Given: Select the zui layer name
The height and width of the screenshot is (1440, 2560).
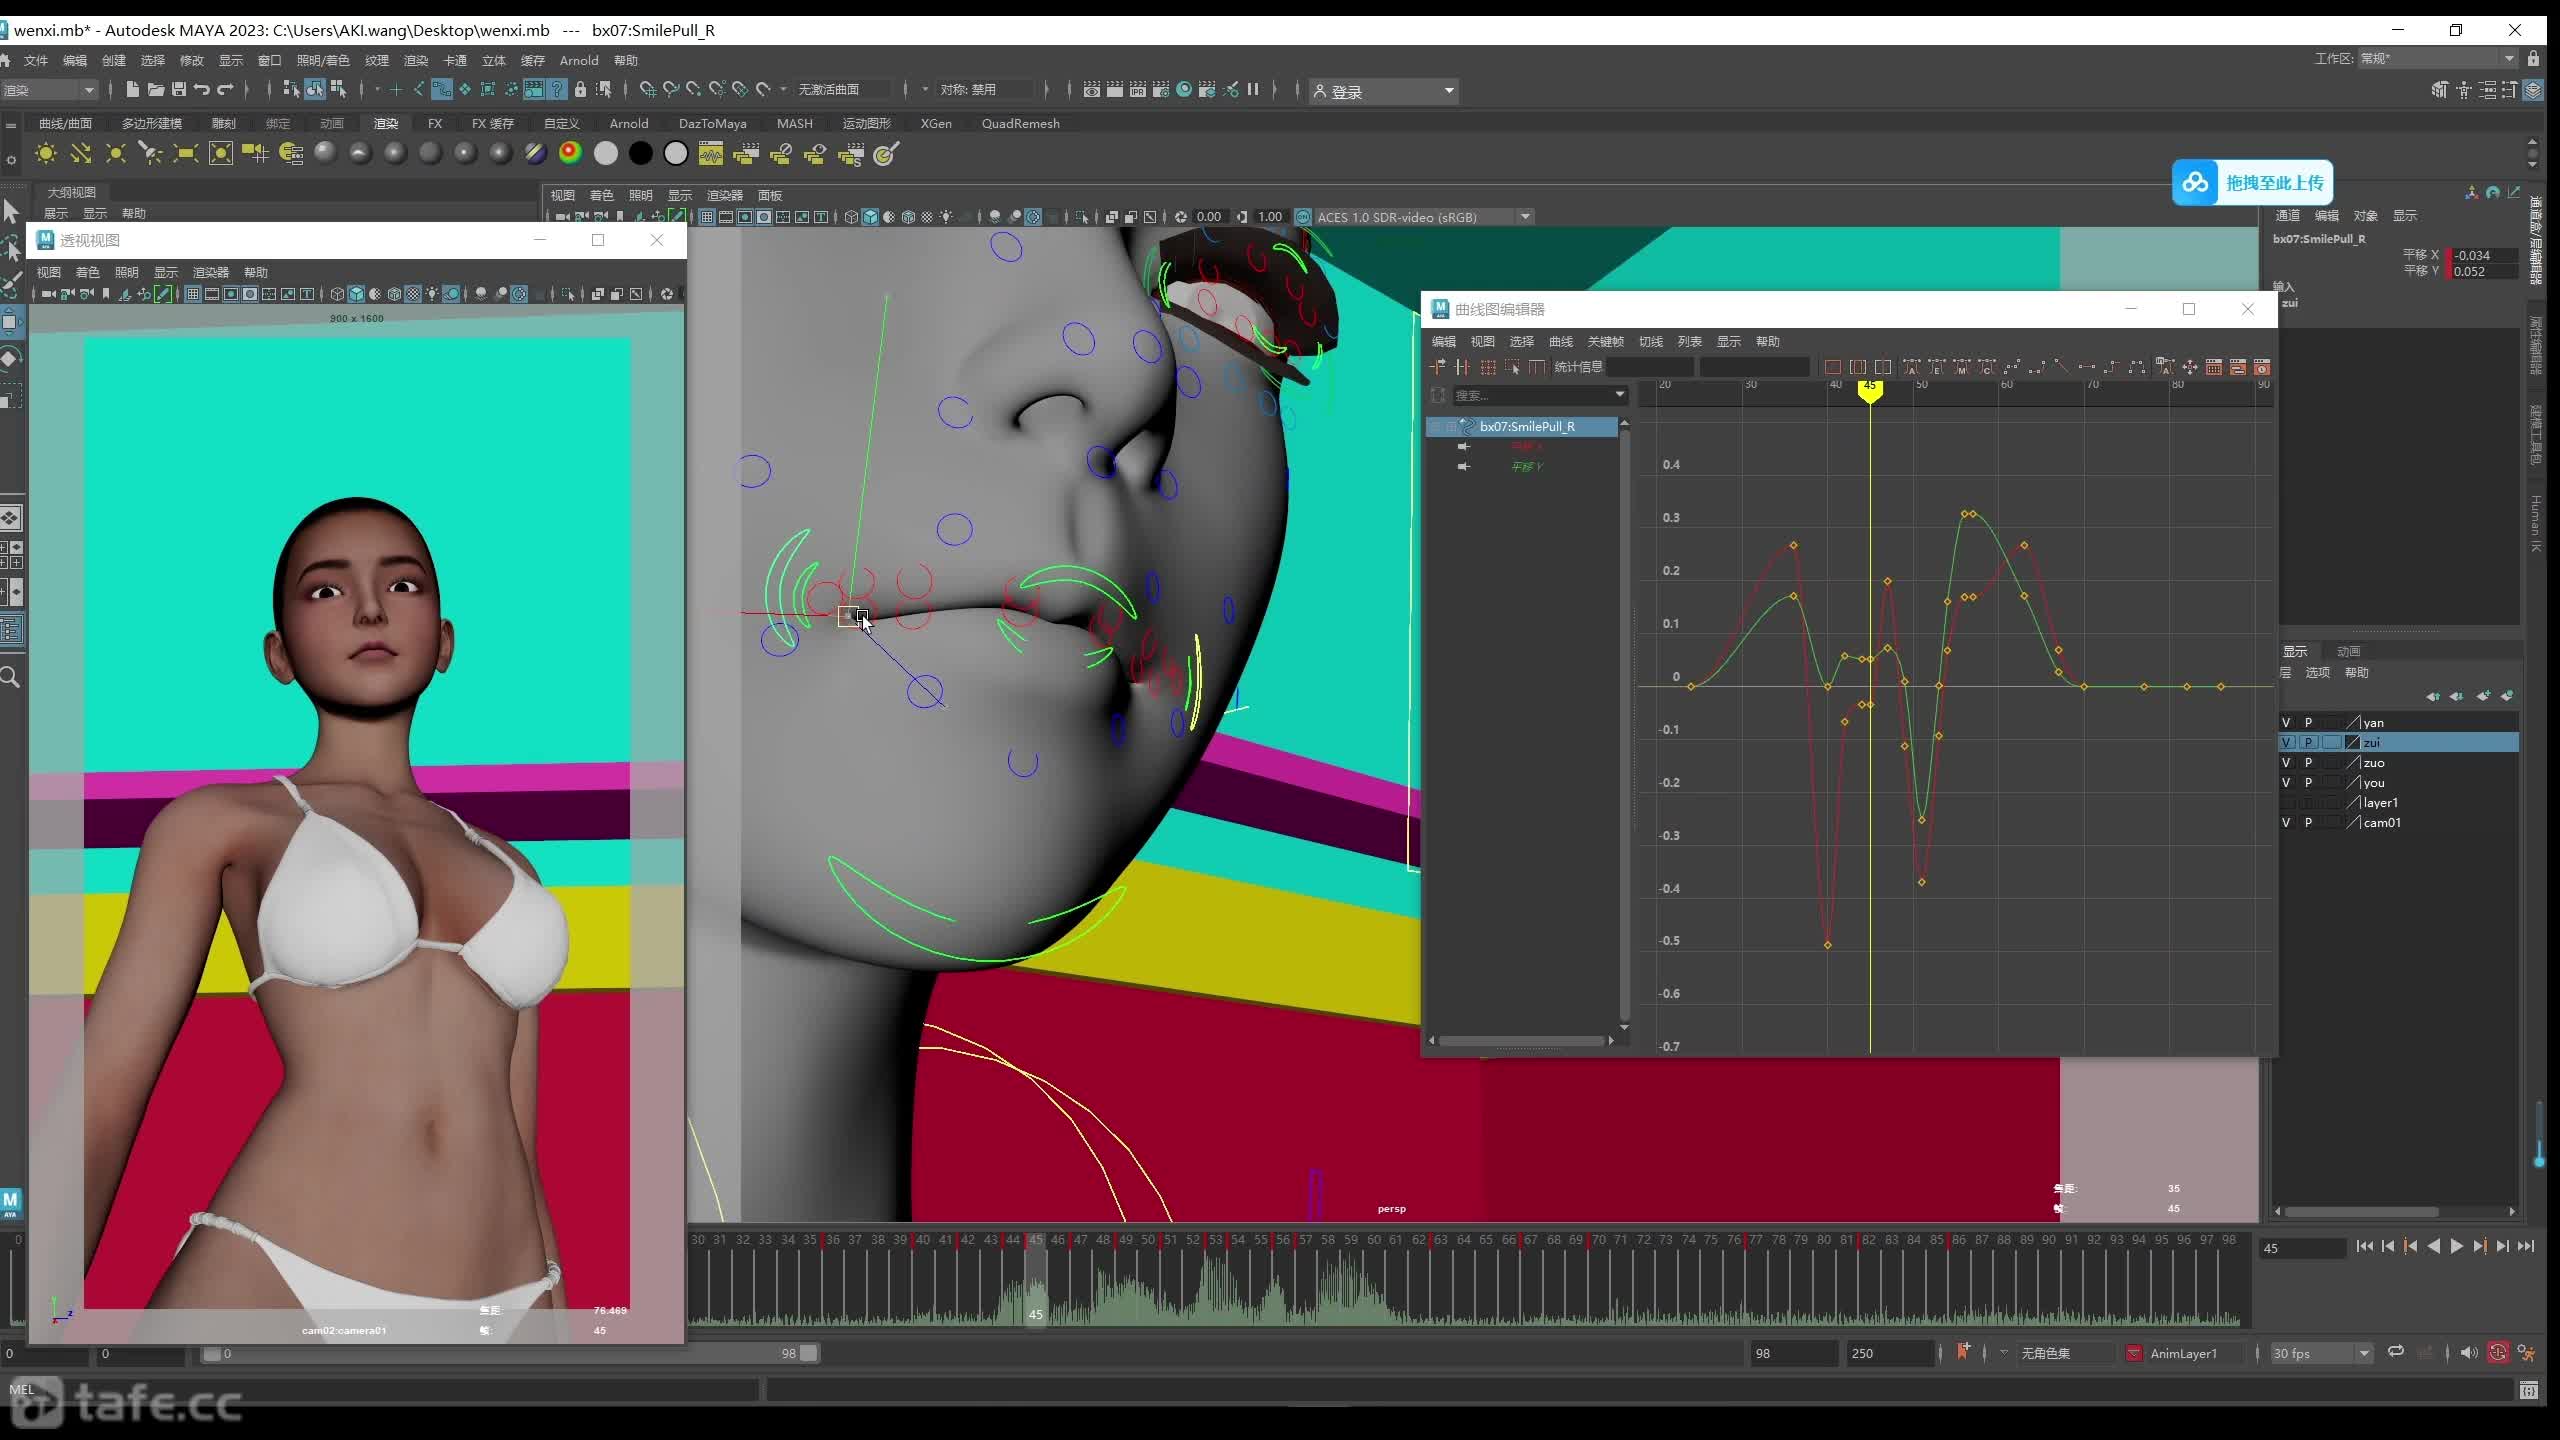Looking at the screenshot, I should click(x=2372, y=742).
